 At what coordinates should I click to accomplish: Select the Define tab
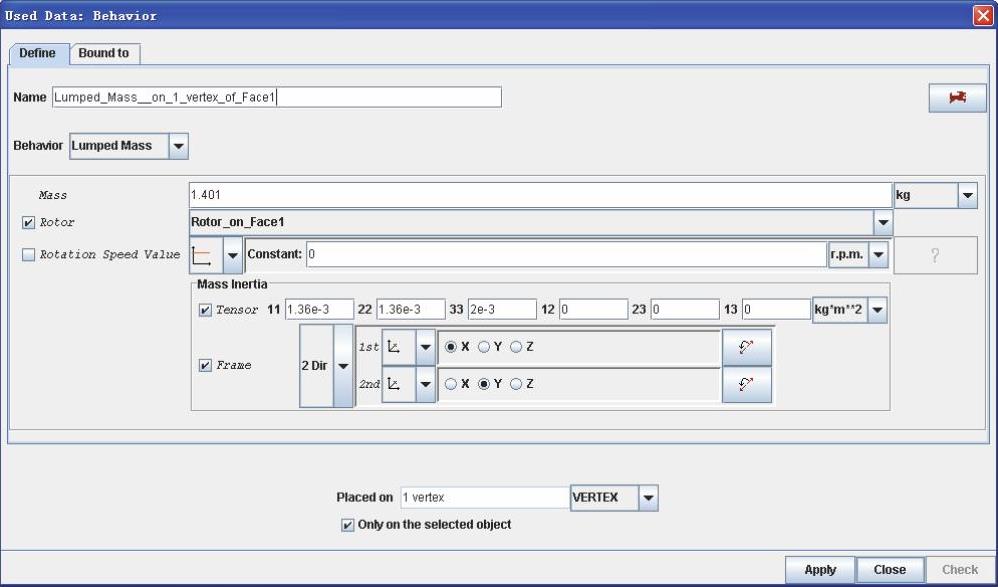38,53
